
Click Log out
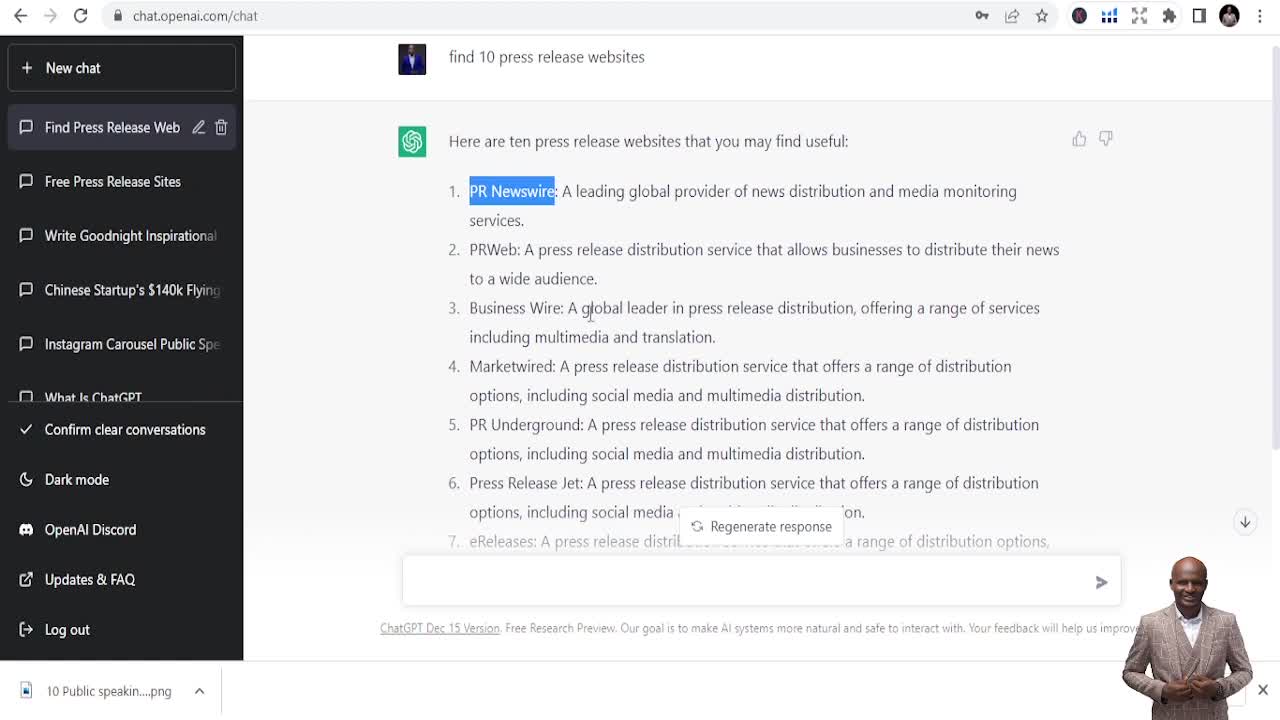click(121, 630)
